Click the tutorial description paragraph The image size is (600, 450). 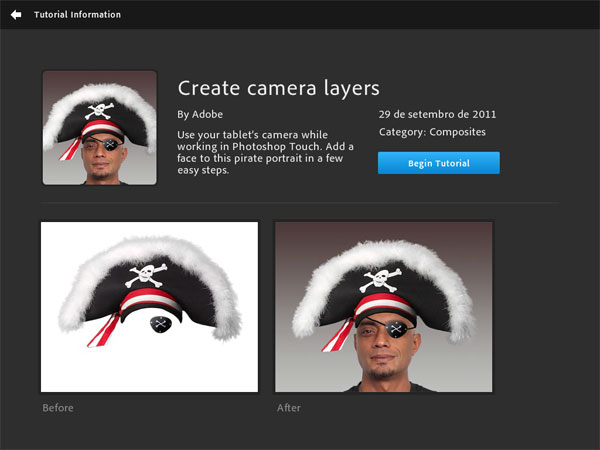coord(265,152)
